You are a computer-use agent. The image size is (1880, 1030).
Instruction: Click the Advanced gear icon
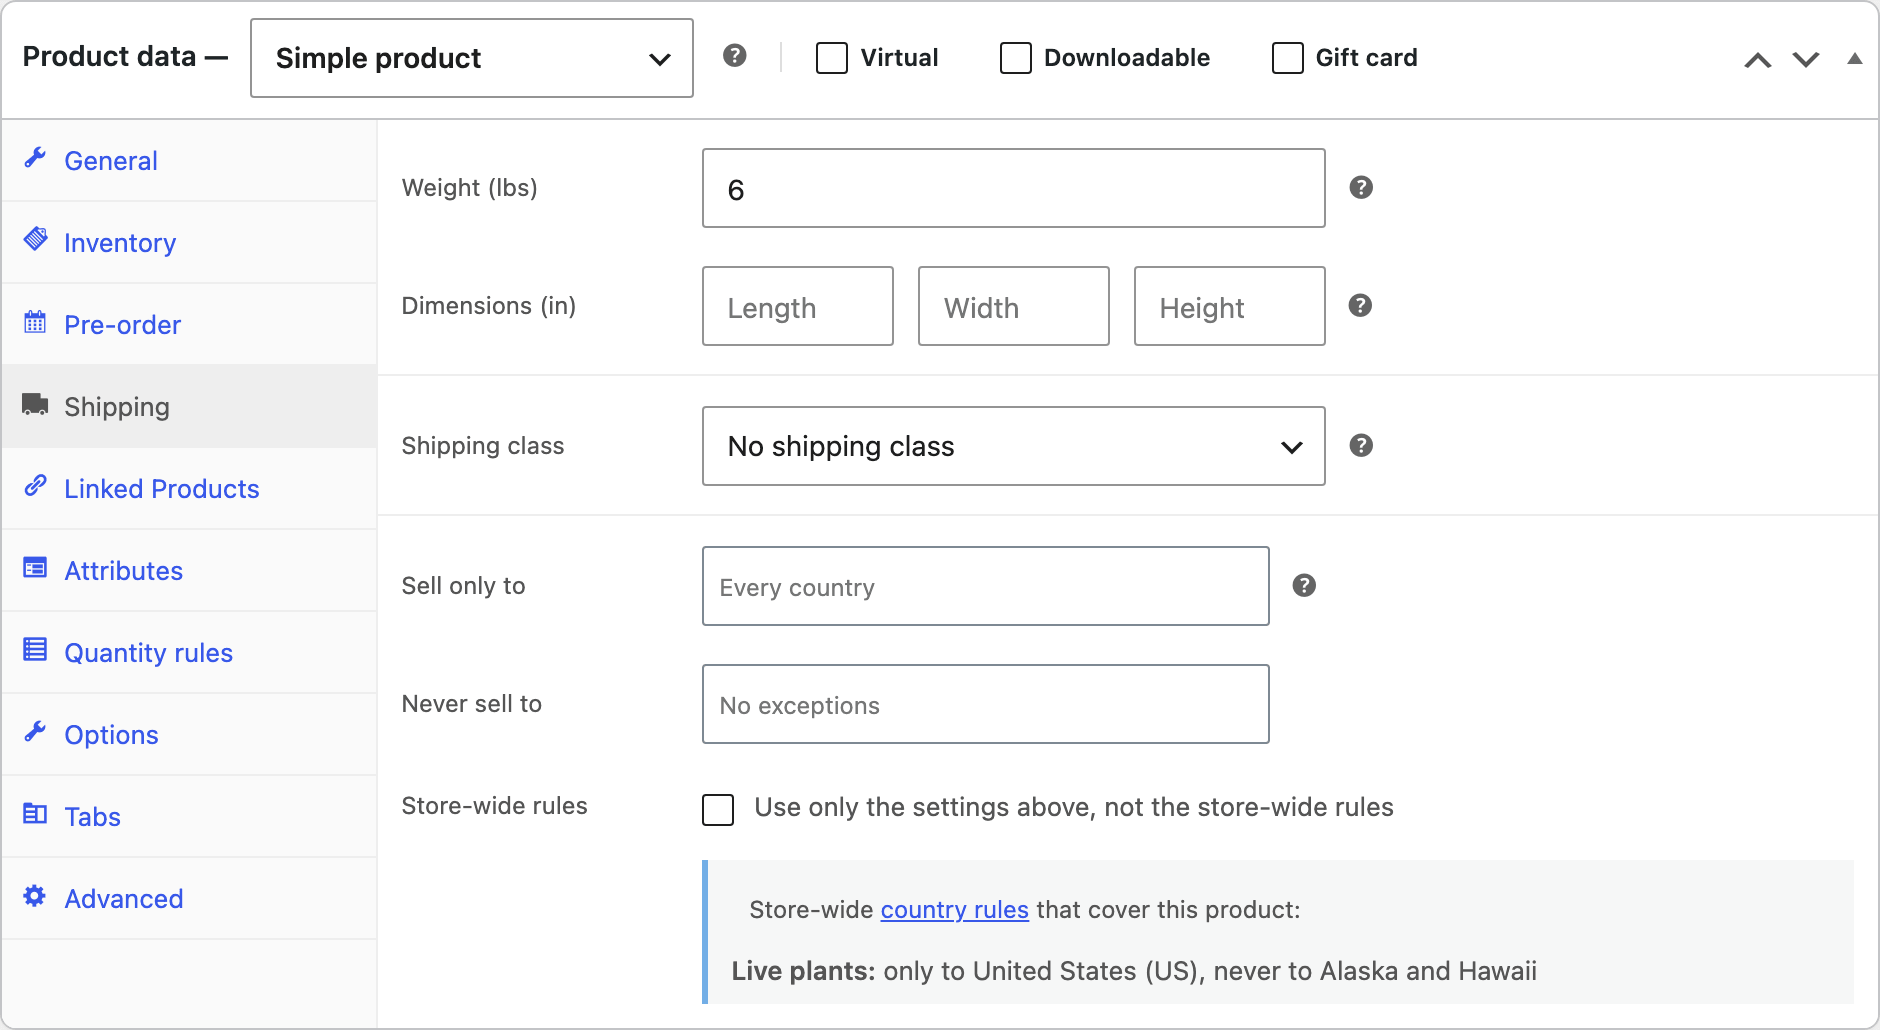36,896
